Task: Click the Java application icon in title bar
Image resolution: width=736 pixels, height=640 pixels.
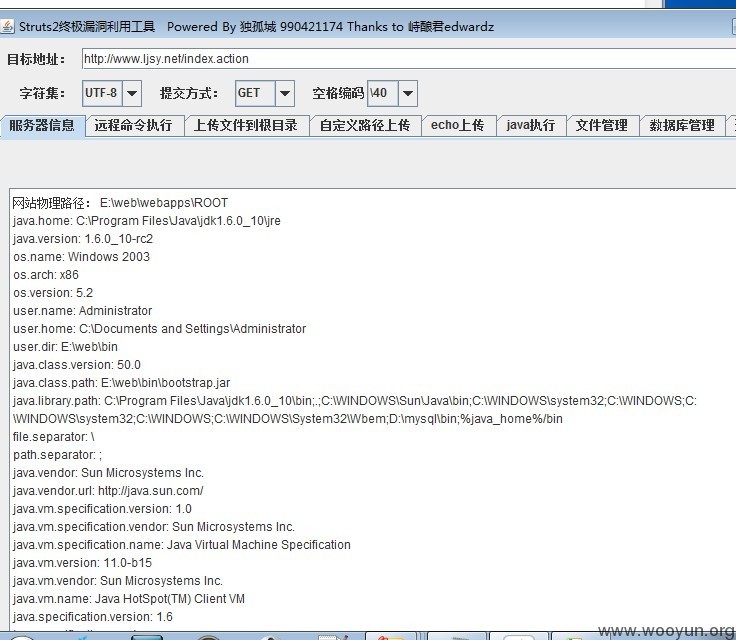Action: click(7, 26)
